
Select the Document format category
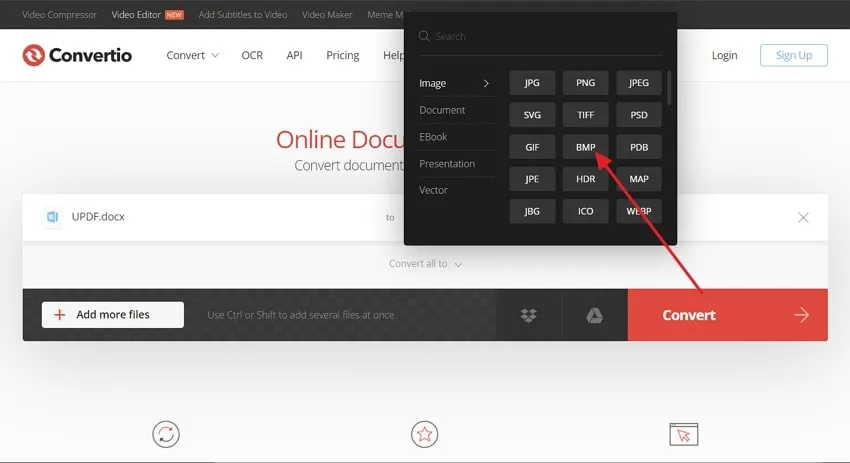[x=442, y=110]
